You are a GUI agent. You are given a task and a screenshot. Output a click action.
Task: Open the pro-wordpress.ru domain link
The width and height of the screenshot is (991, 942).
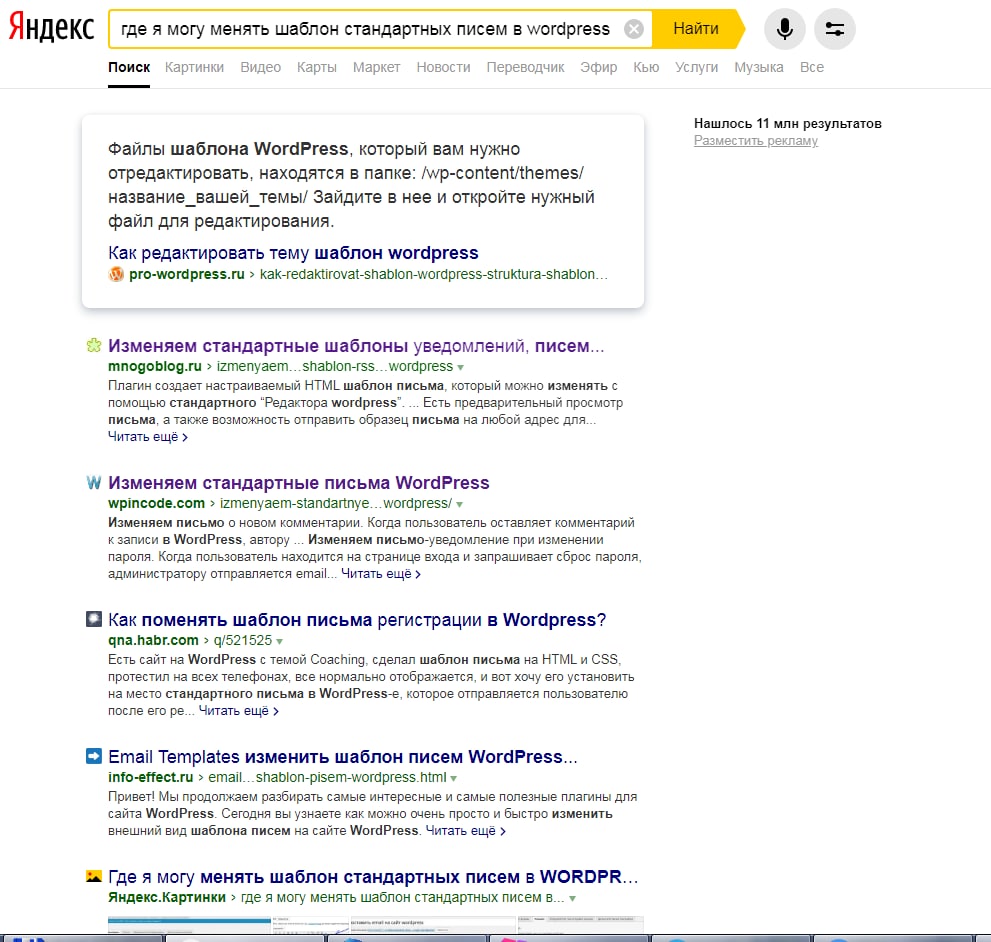pos(186,274)
